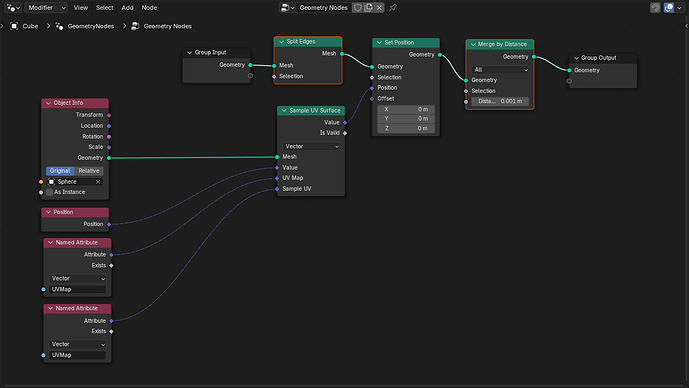Click the Split Edges Selection input socket
Image resolution: width=689 pixels, height=388 pixels.
pyautogui.click(x=274, y=76)
